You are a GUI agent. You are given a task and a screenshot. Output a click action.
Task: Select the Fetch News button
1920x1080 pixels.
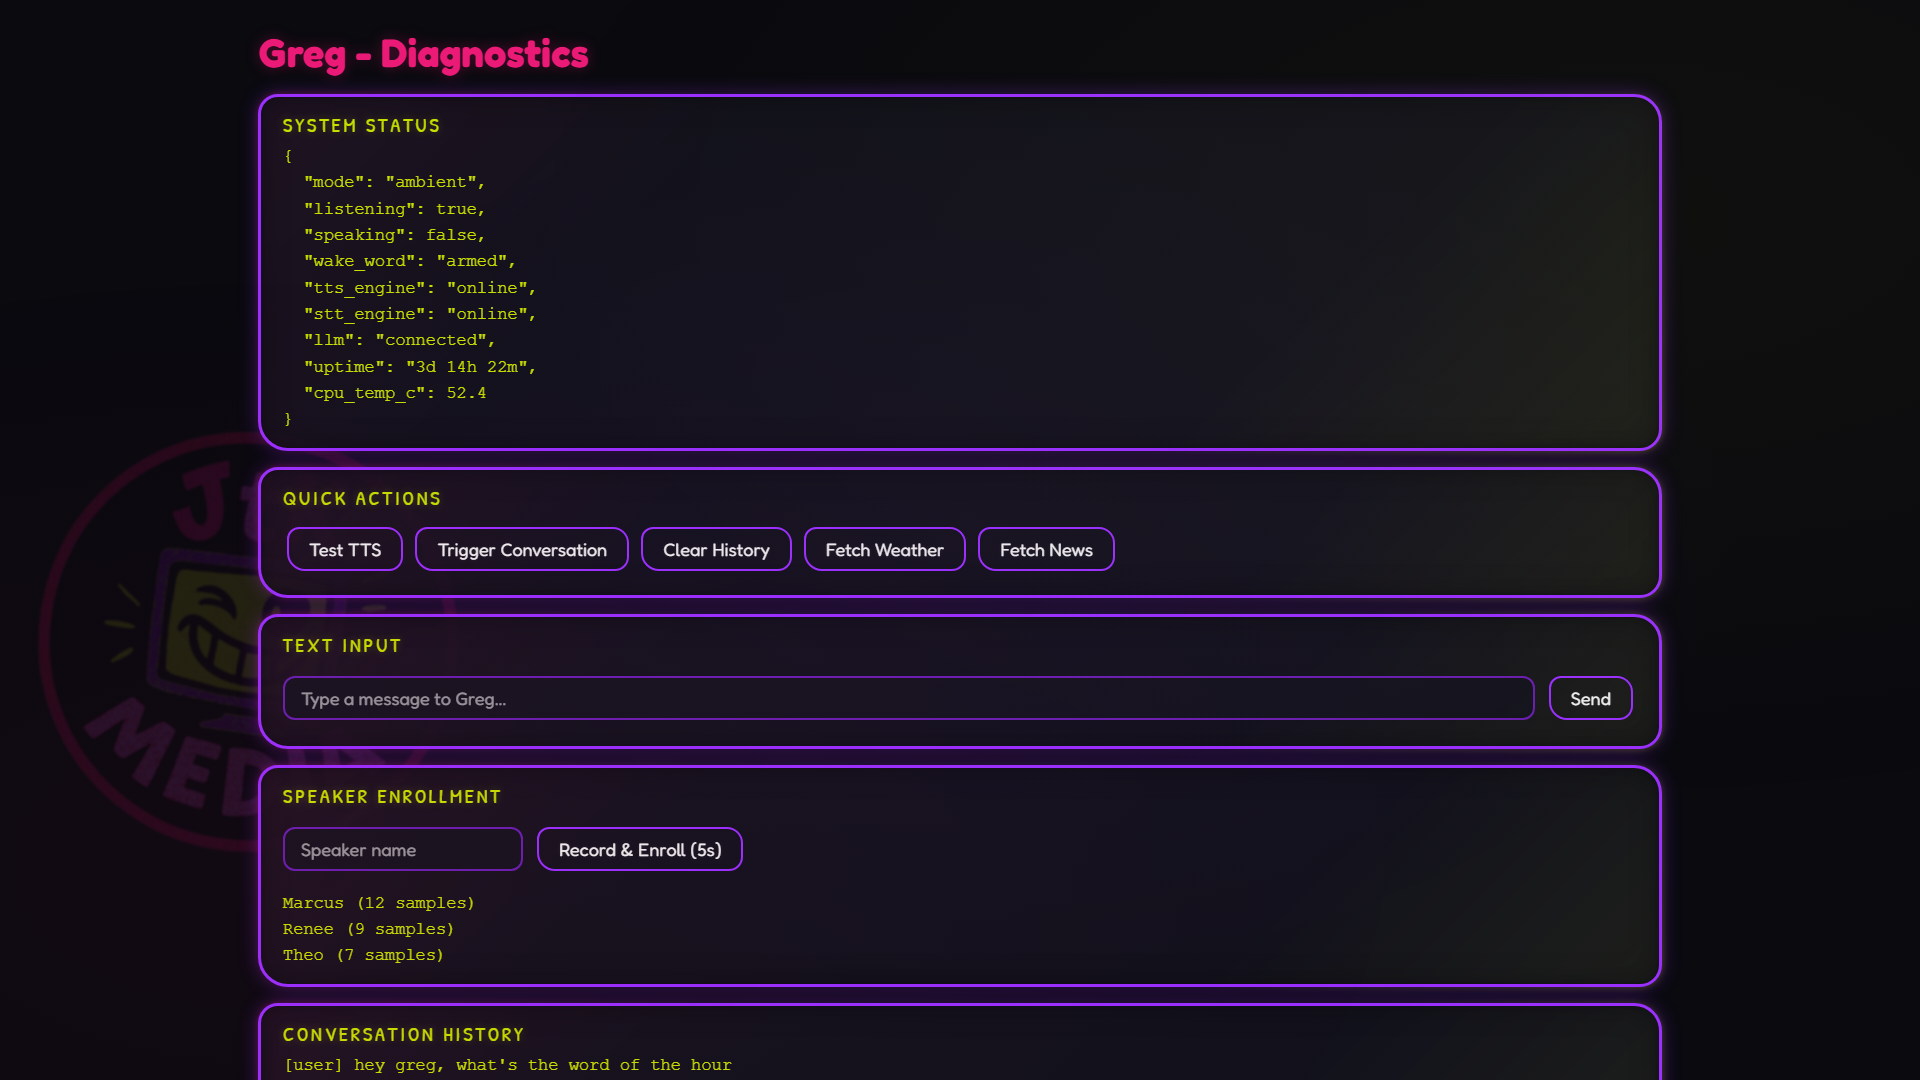(1046, 549)
